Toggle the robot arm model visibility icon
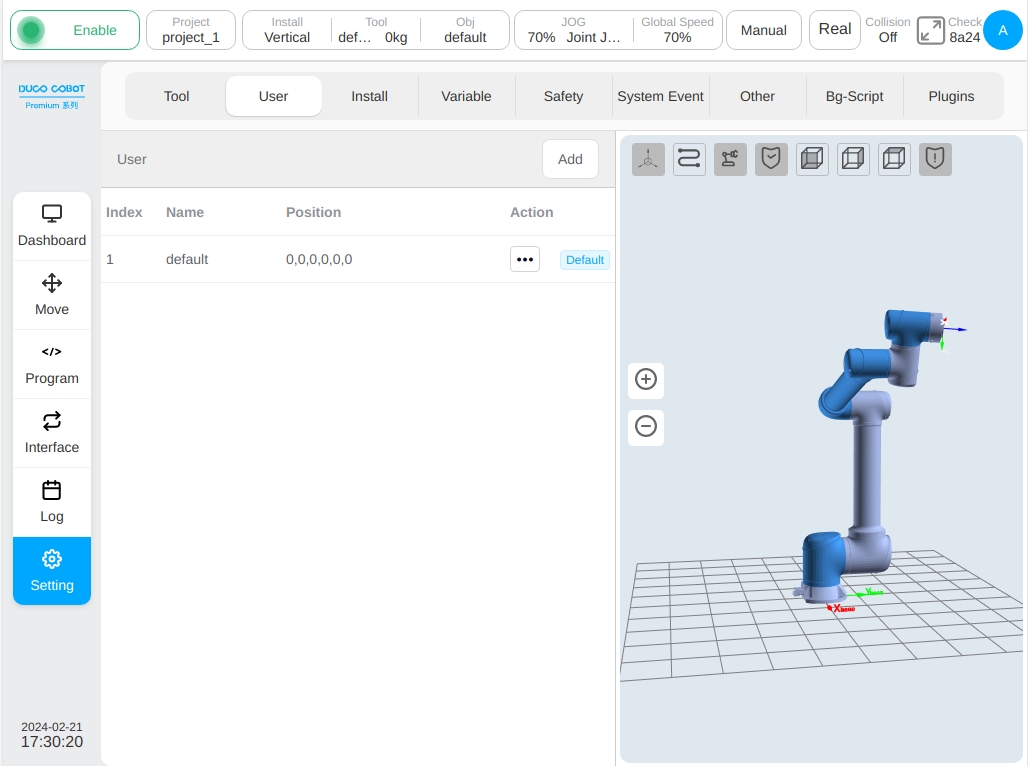The height and width of the screenshot is (766, 1028). [730, 159]
